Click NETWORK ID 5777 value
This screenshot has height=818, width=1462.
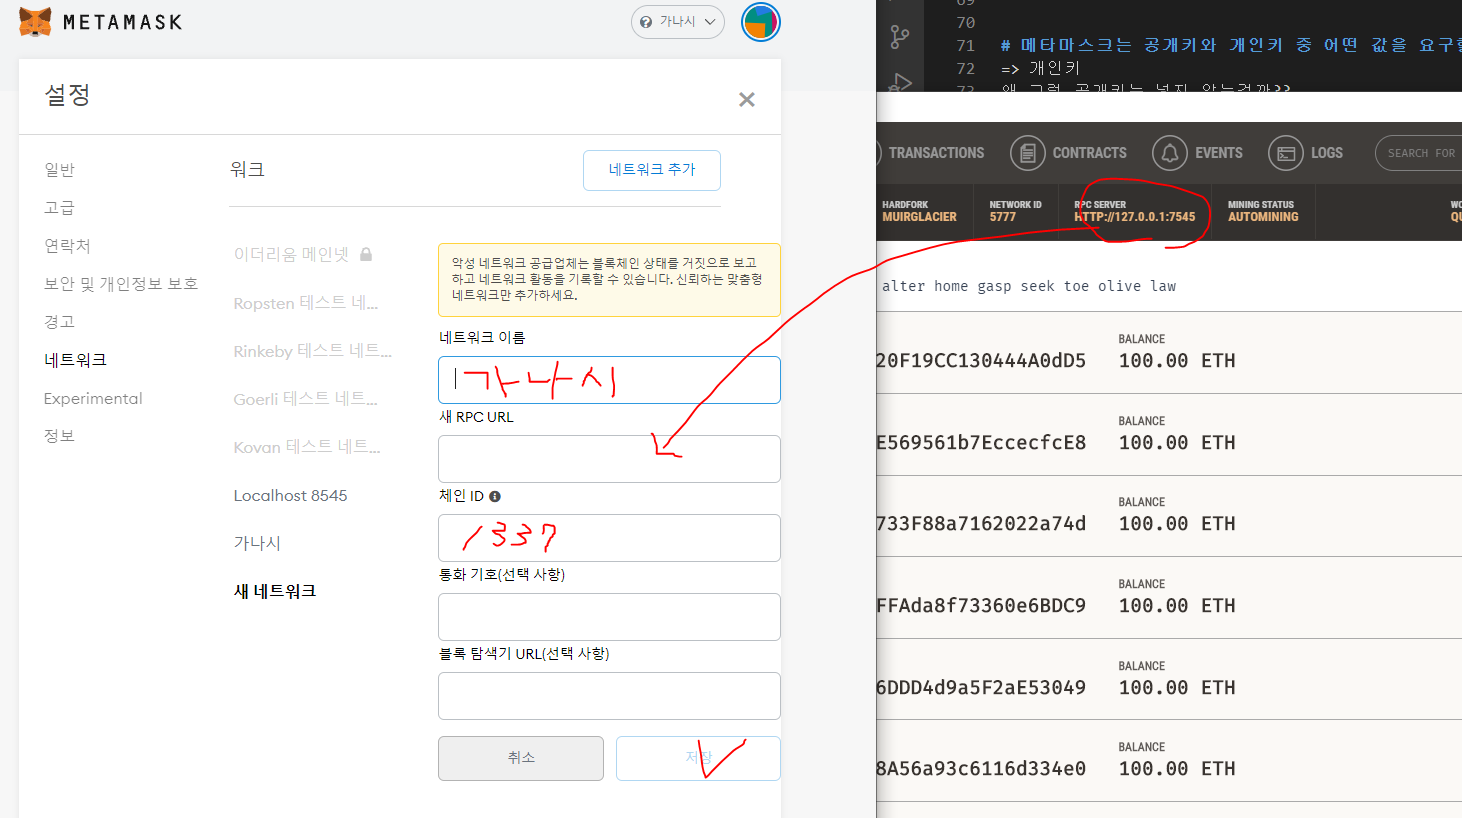pos(1003,217)
